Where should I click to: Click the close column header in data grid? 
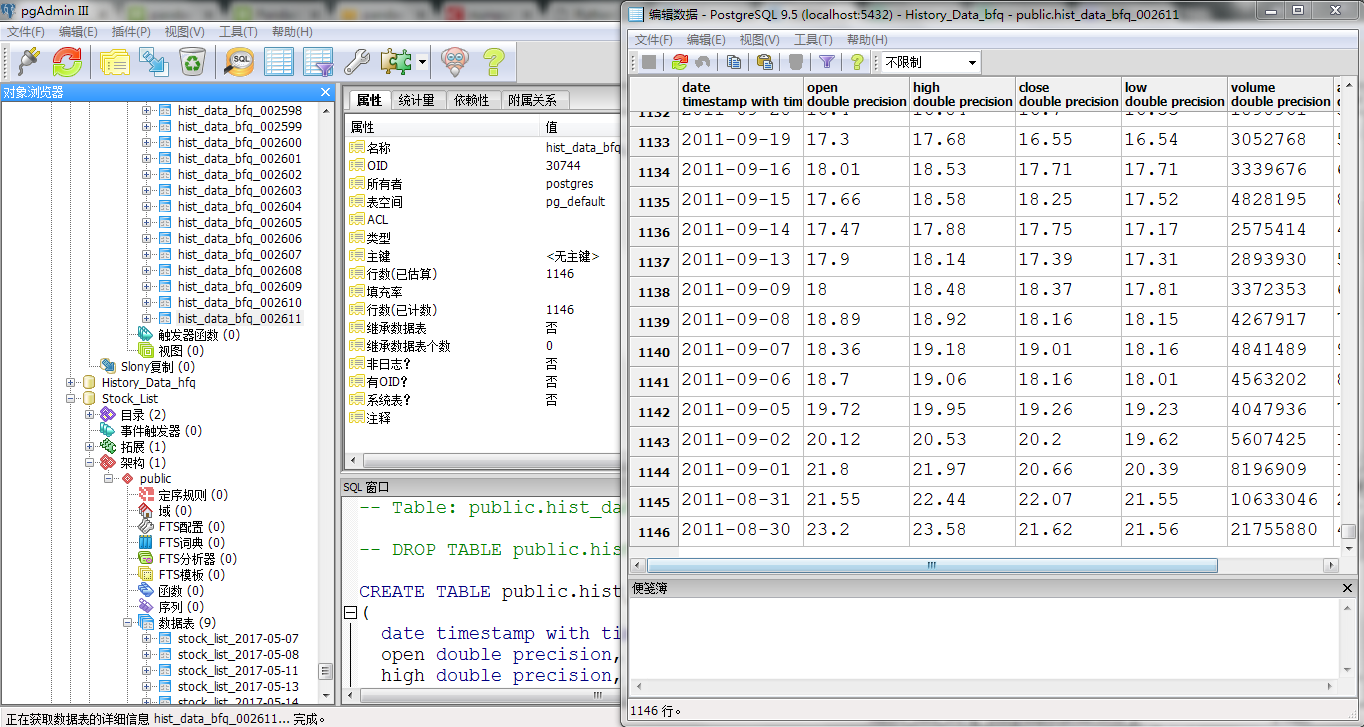1068,94
